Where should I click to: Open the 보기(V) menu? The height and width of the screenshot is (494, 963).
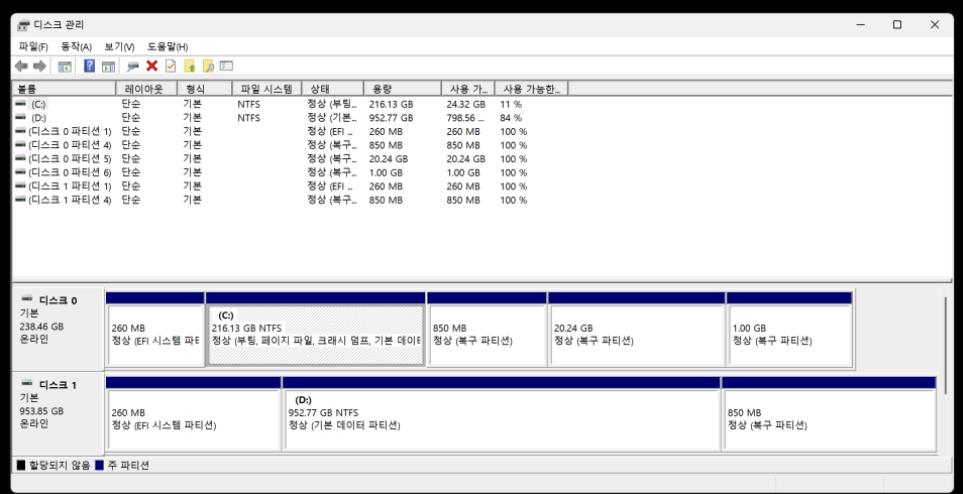119,47
